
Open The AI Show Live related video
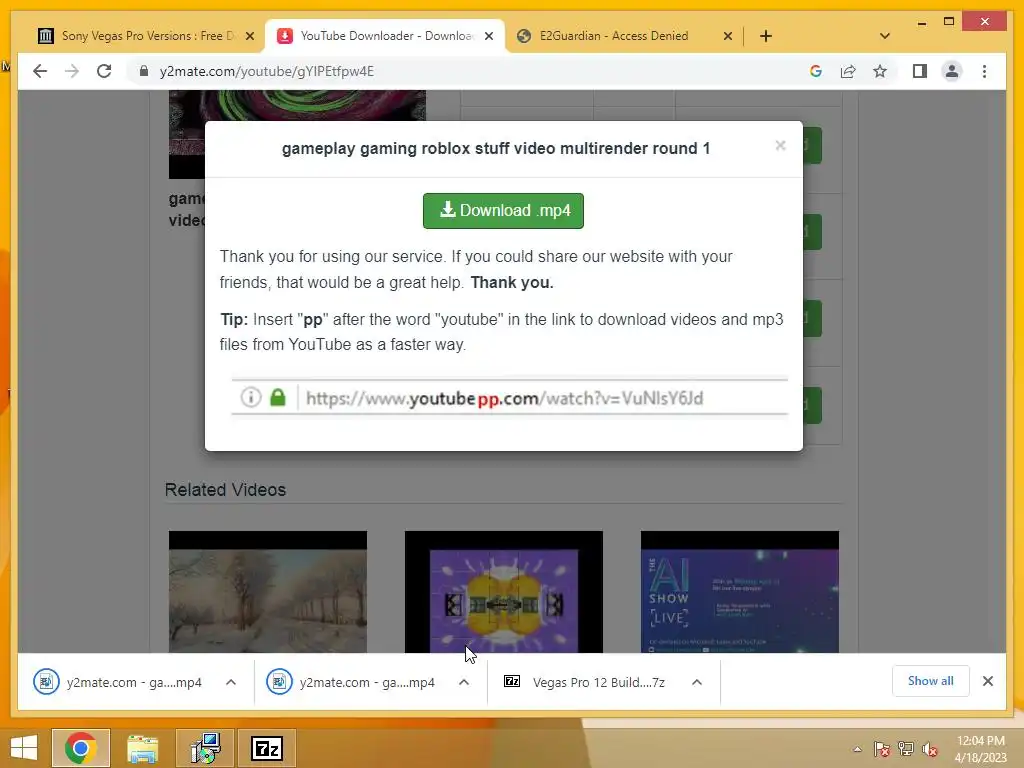740,592
